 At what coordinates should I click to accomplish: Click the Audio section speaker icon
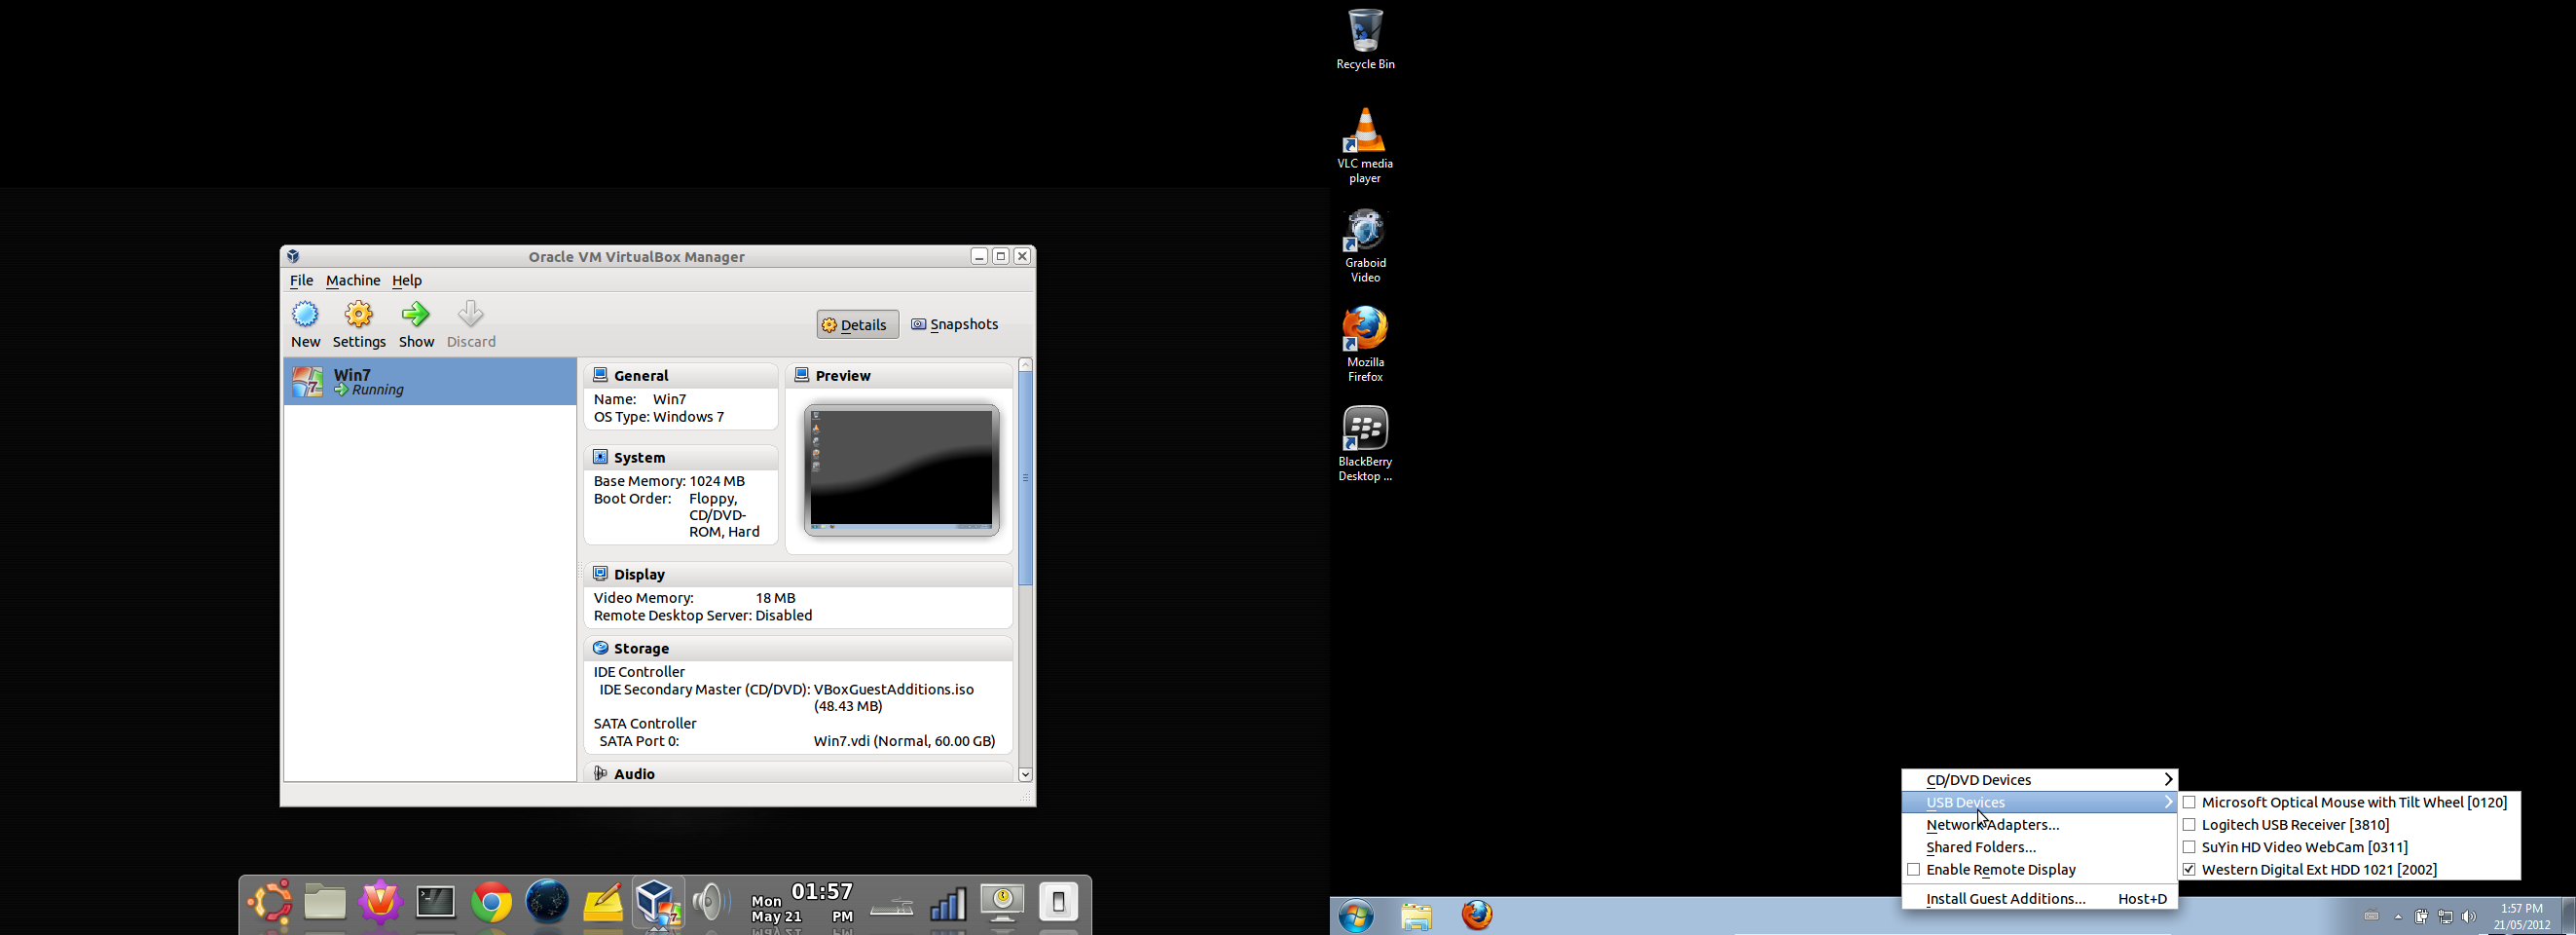click(x=600, y=774)
